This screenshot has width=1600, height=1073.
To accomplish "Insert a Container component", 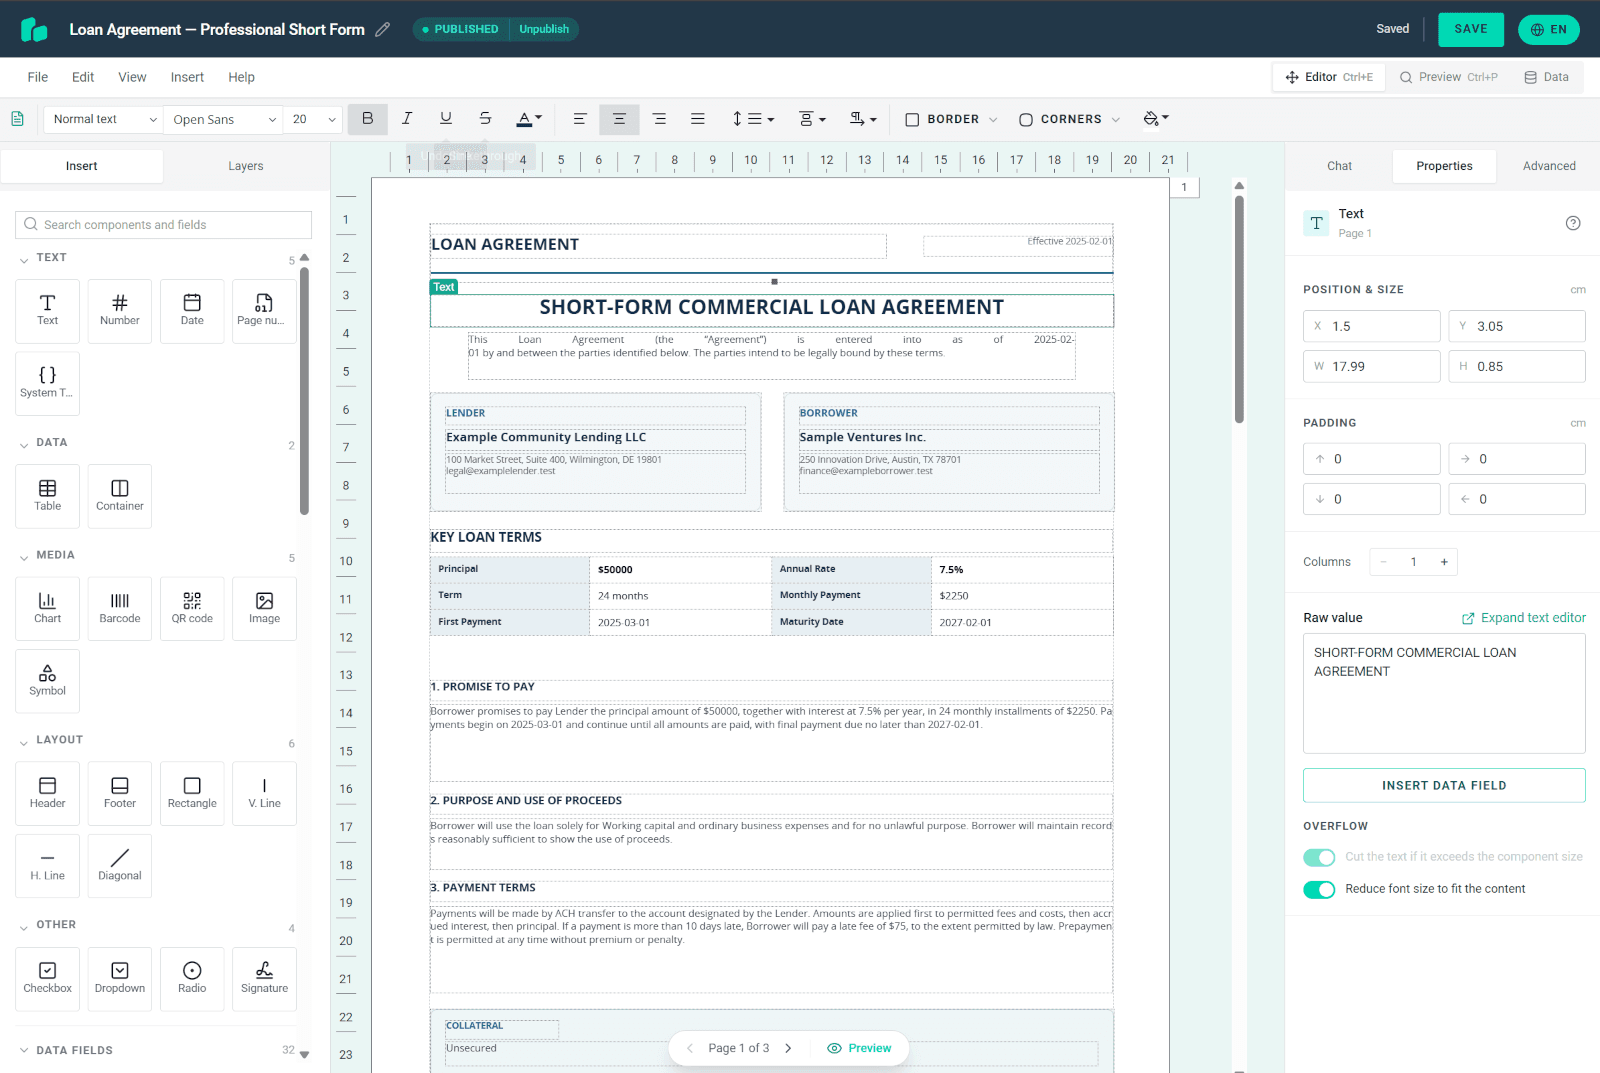I will [x=120, y=496].
